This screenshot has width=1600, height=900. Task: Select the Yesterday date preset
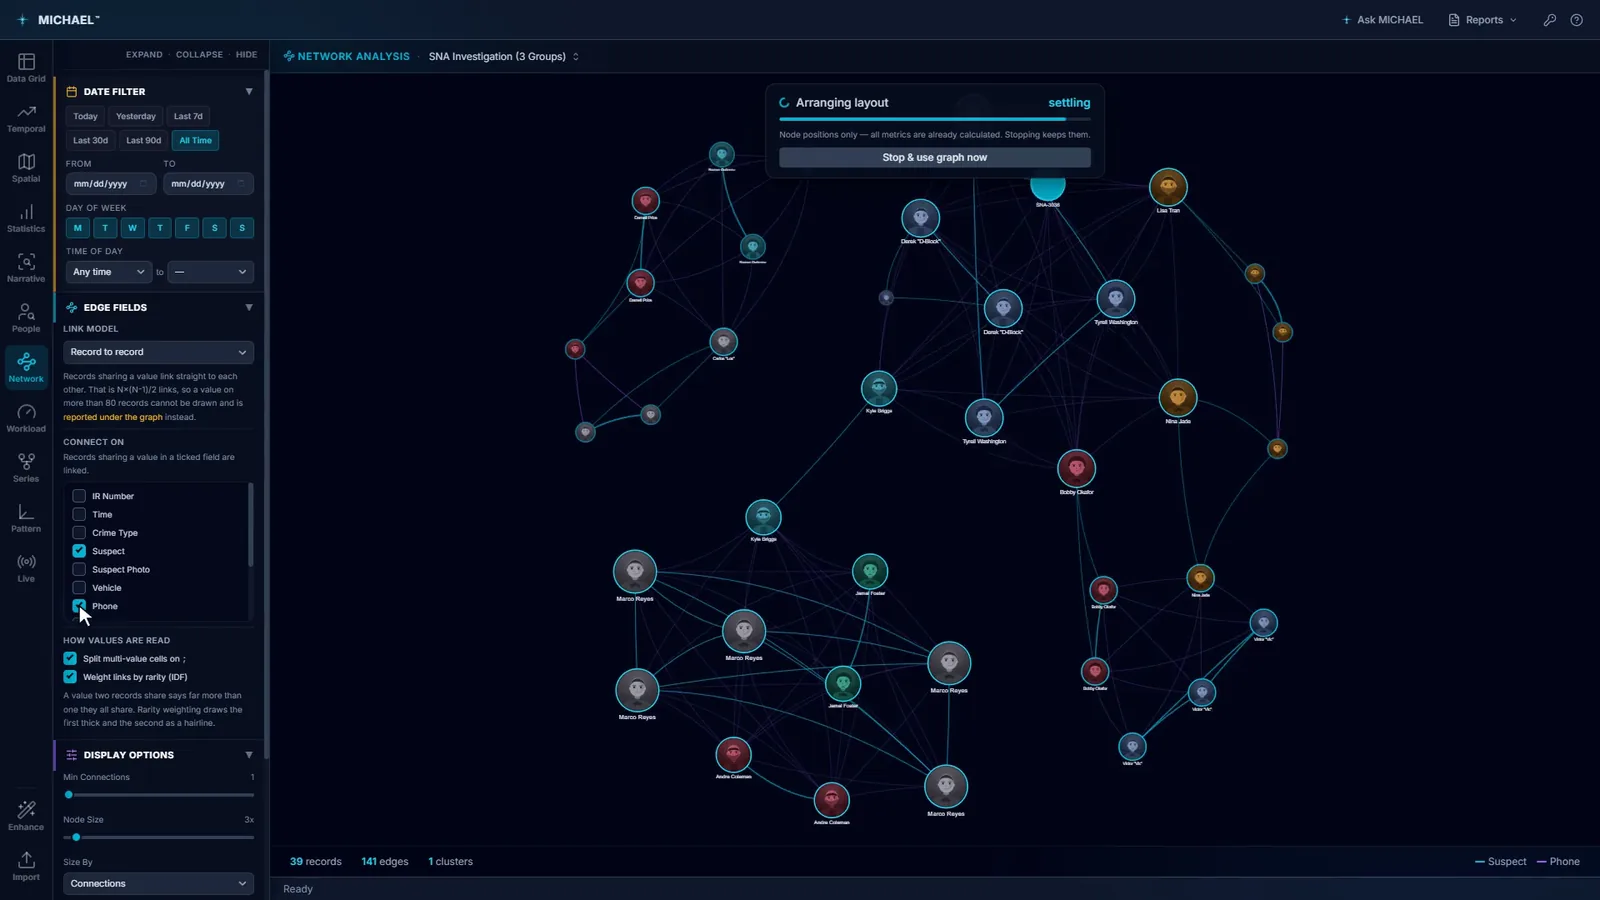coord(136,116)
